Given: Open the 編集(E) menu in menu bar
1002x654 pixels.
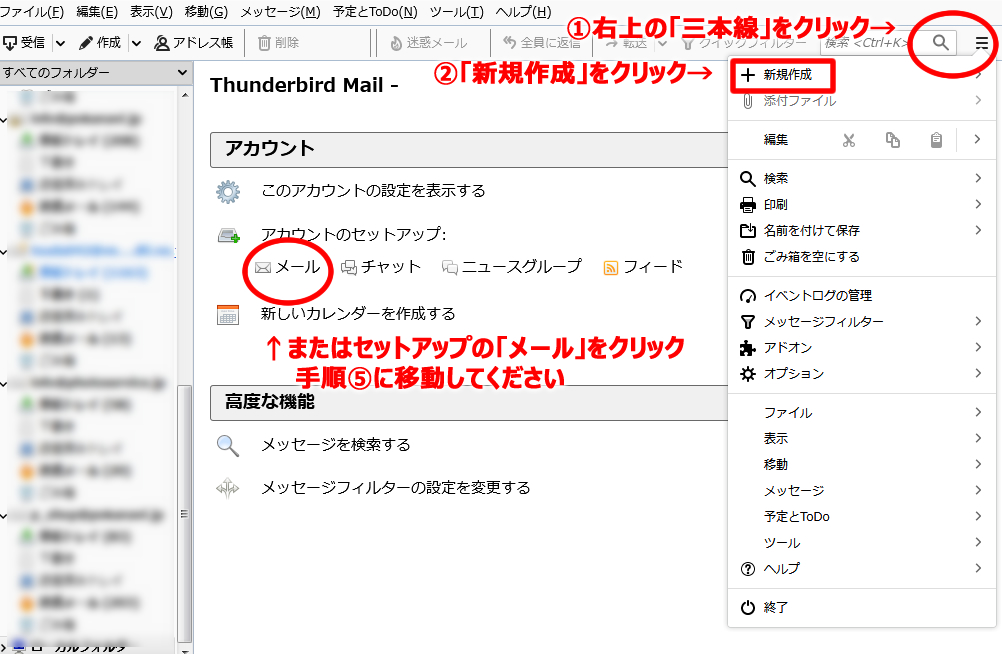Looking at the screenshot, I should point(96,12).
